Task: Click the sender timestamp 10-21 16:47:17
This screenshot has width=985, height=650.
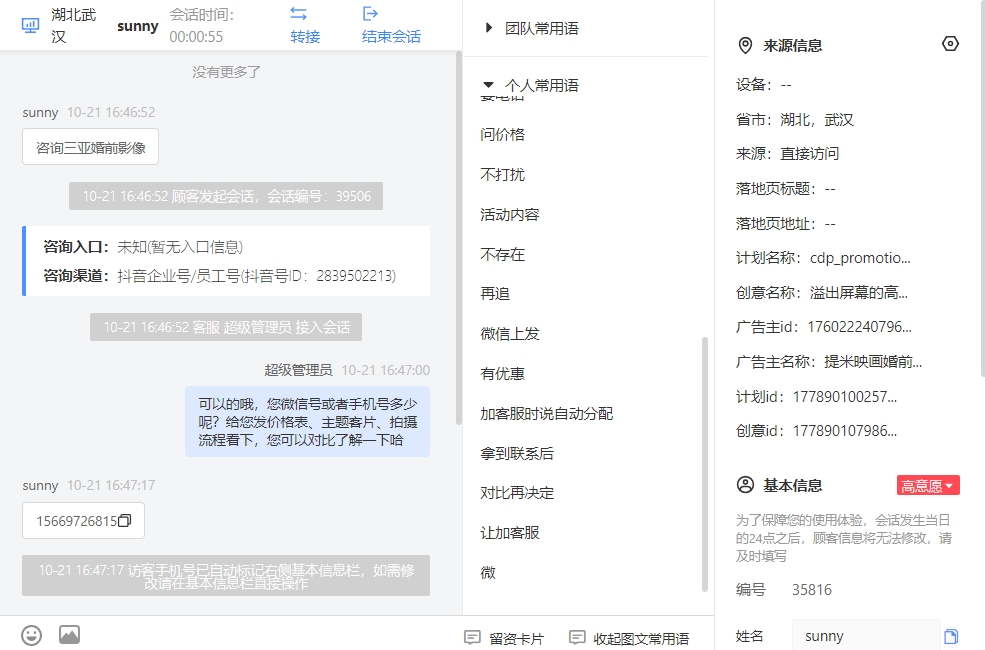Action: [x=111, y=485]
